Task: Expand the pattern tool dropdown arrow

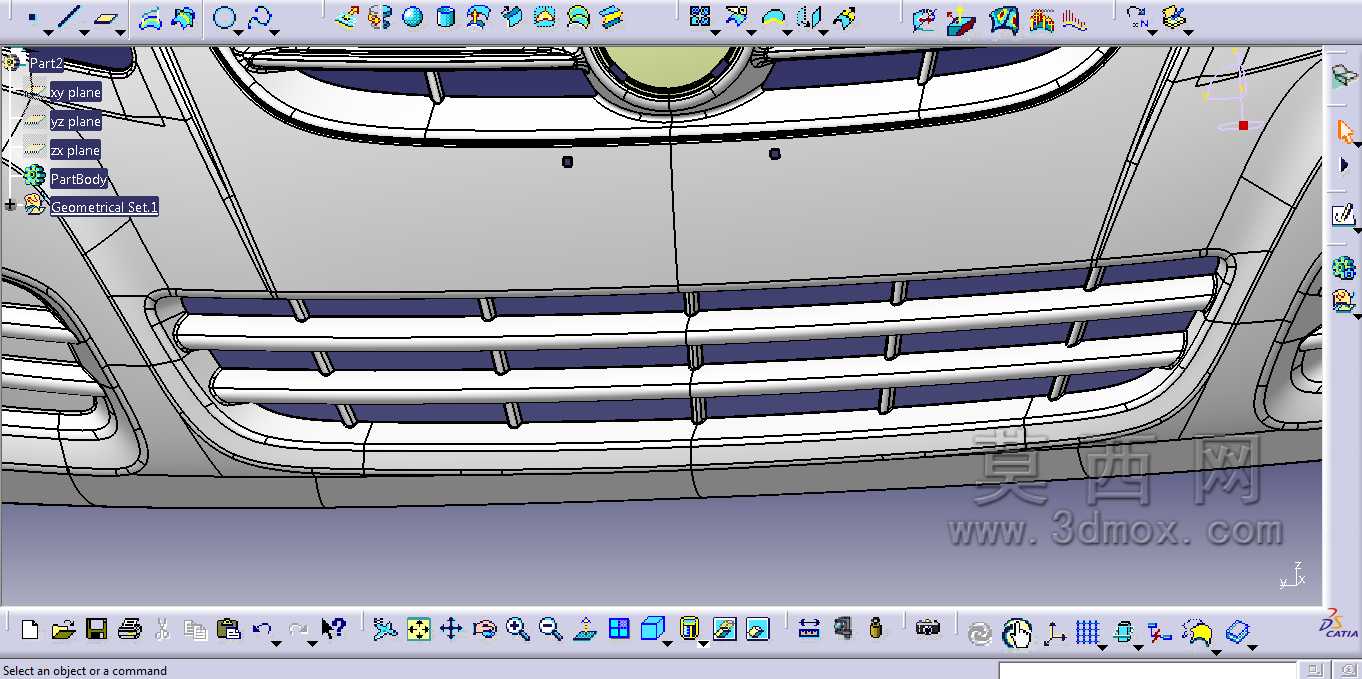Action: click(x=714, y=33)
